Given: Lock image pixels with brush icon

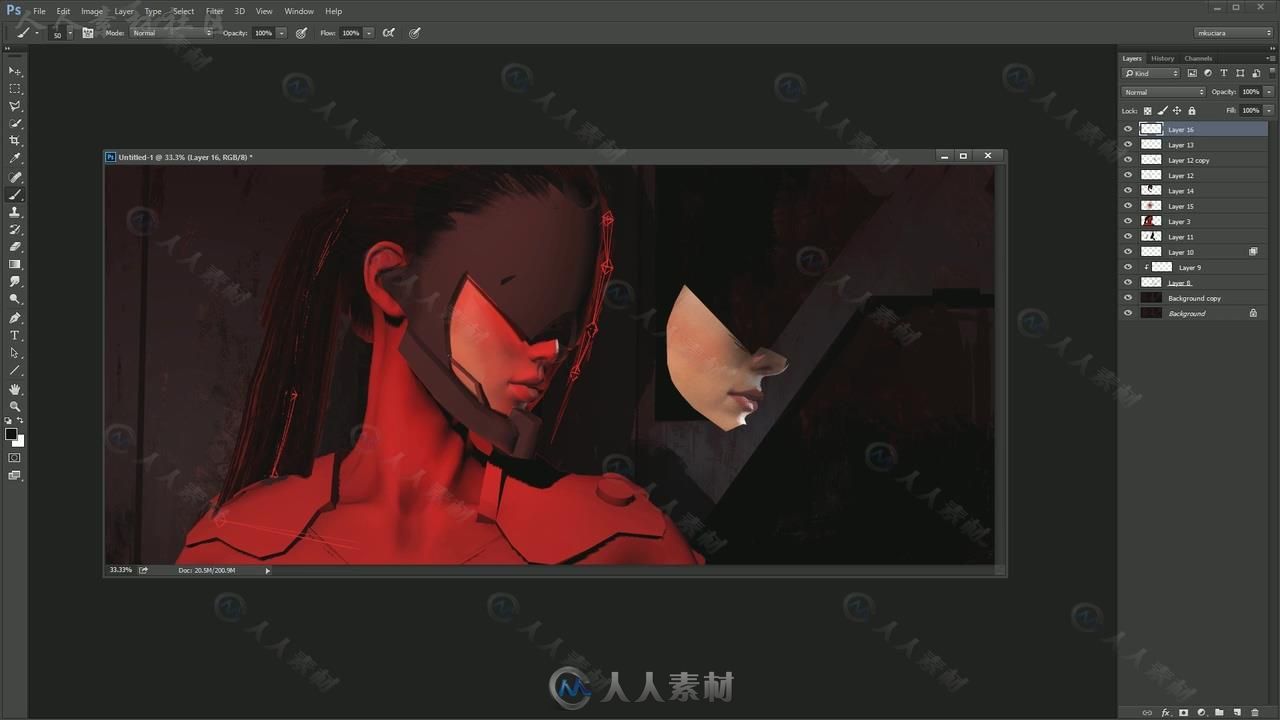Looking at the screenshot, I should [x=1162, y=111].
